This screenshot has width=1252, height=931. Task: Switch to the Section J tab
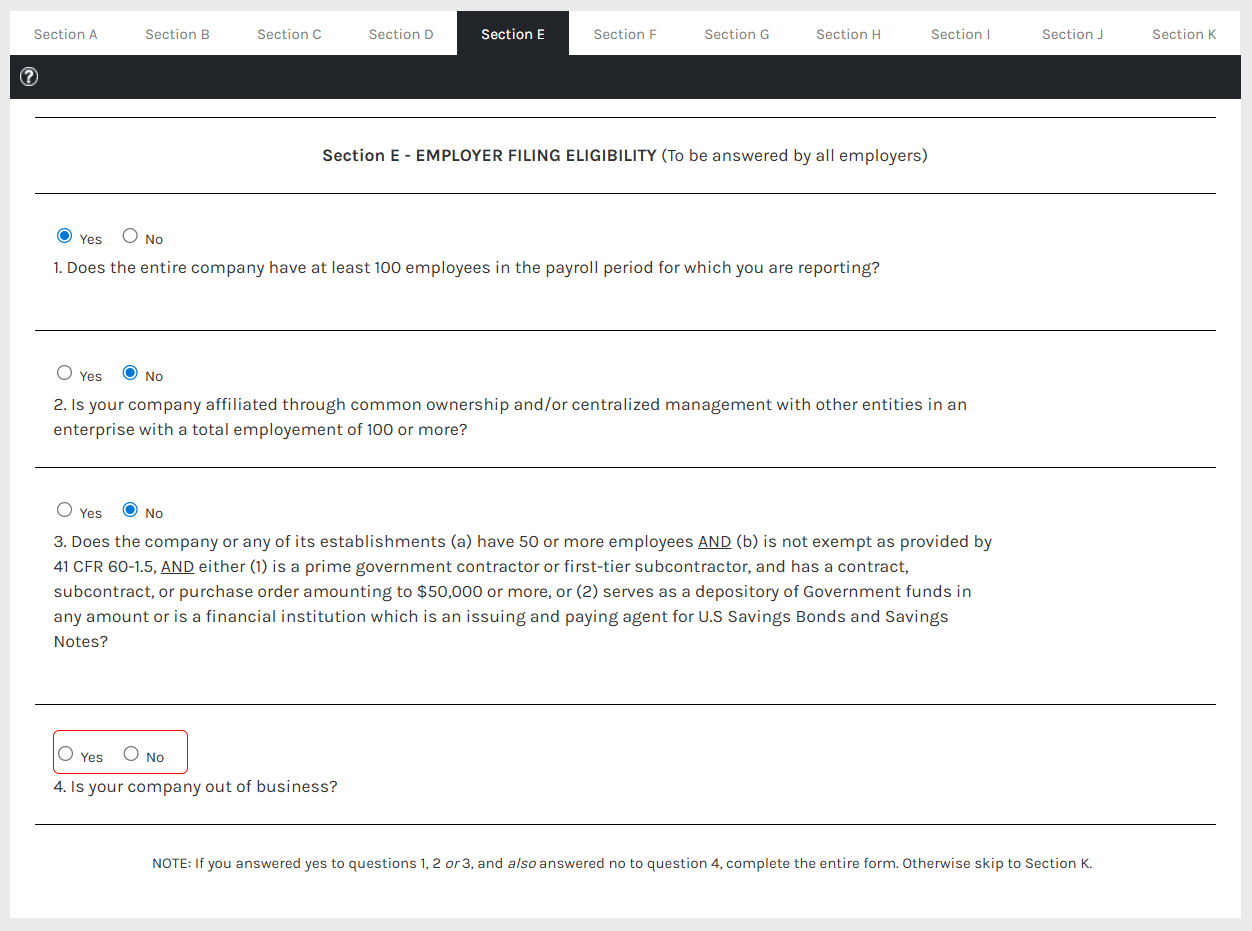(1073, 34)
